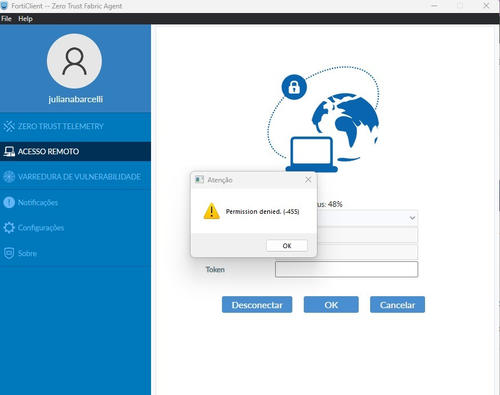Image resolution: width=500 pixels, height=395 pixels.
Task: Dismiss the Permission denied dialog with OK
Action: (287, 246)
